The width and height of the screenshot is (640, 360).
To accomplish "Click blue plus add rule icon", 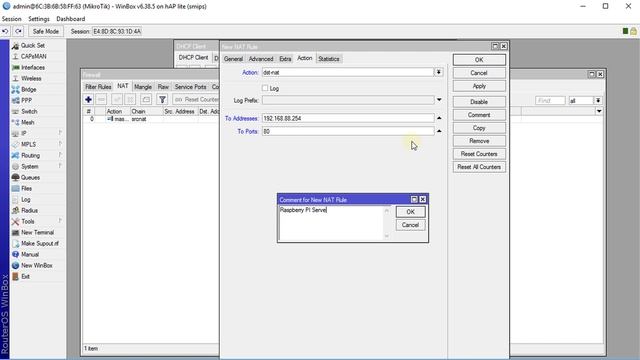I will 88,99.
